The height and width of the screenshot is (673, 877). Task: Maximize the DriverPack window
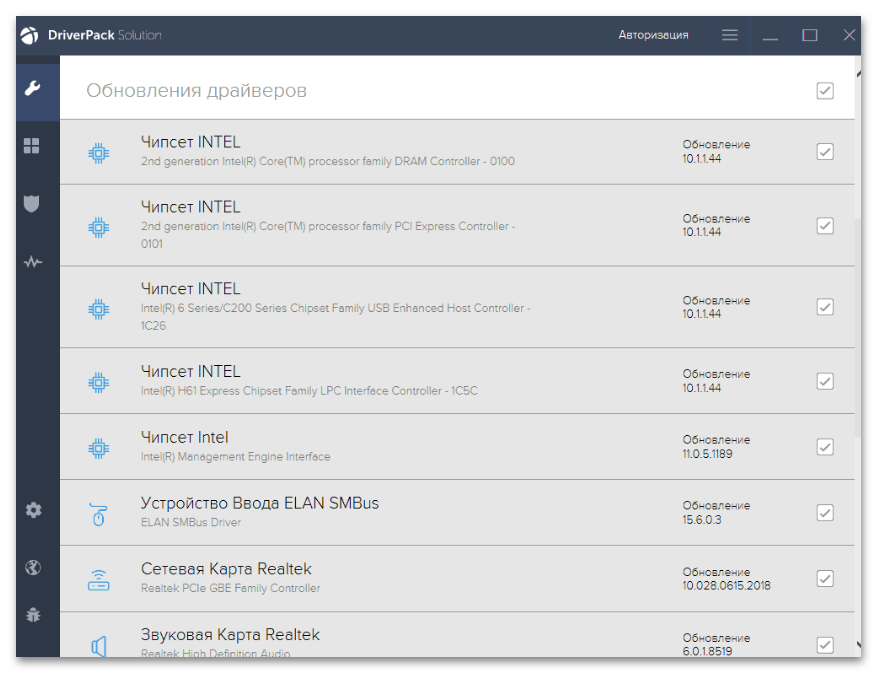[809, 35]
